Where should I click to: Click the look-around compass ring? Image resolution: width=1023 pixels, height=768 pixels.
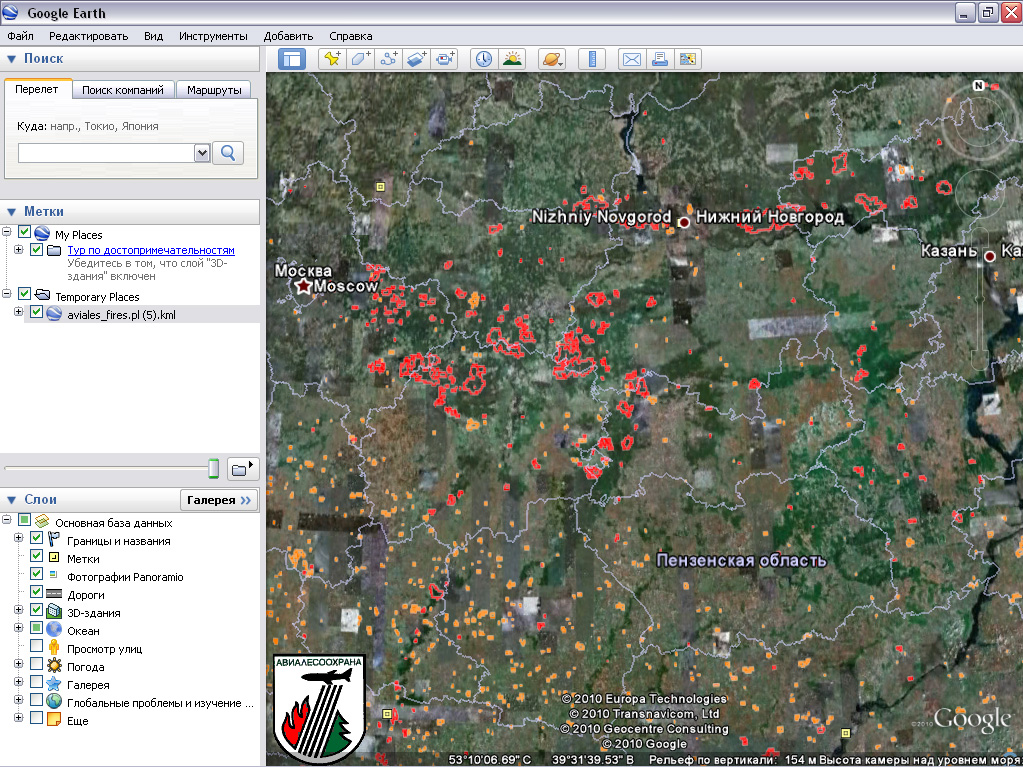point(978,122)
